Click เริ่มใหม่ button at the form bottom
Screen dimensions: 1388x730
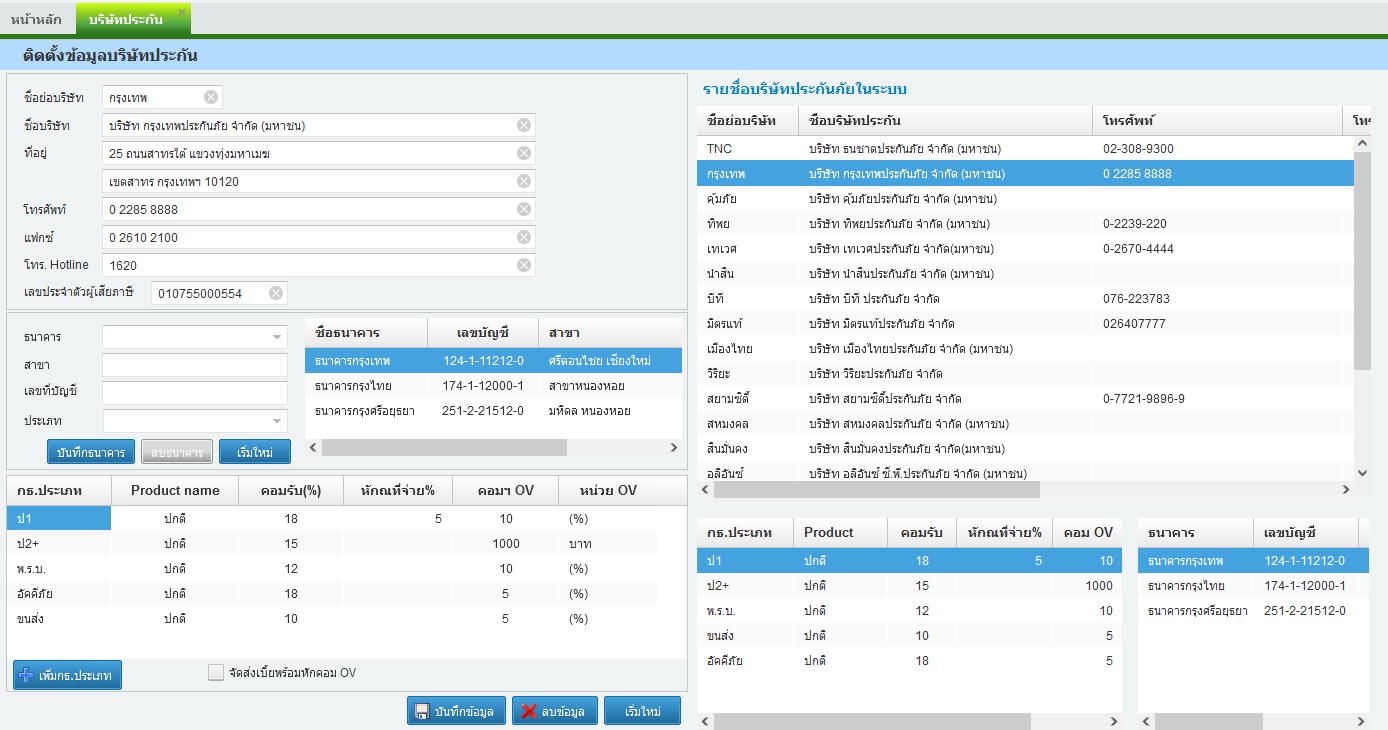coord(642,711)
